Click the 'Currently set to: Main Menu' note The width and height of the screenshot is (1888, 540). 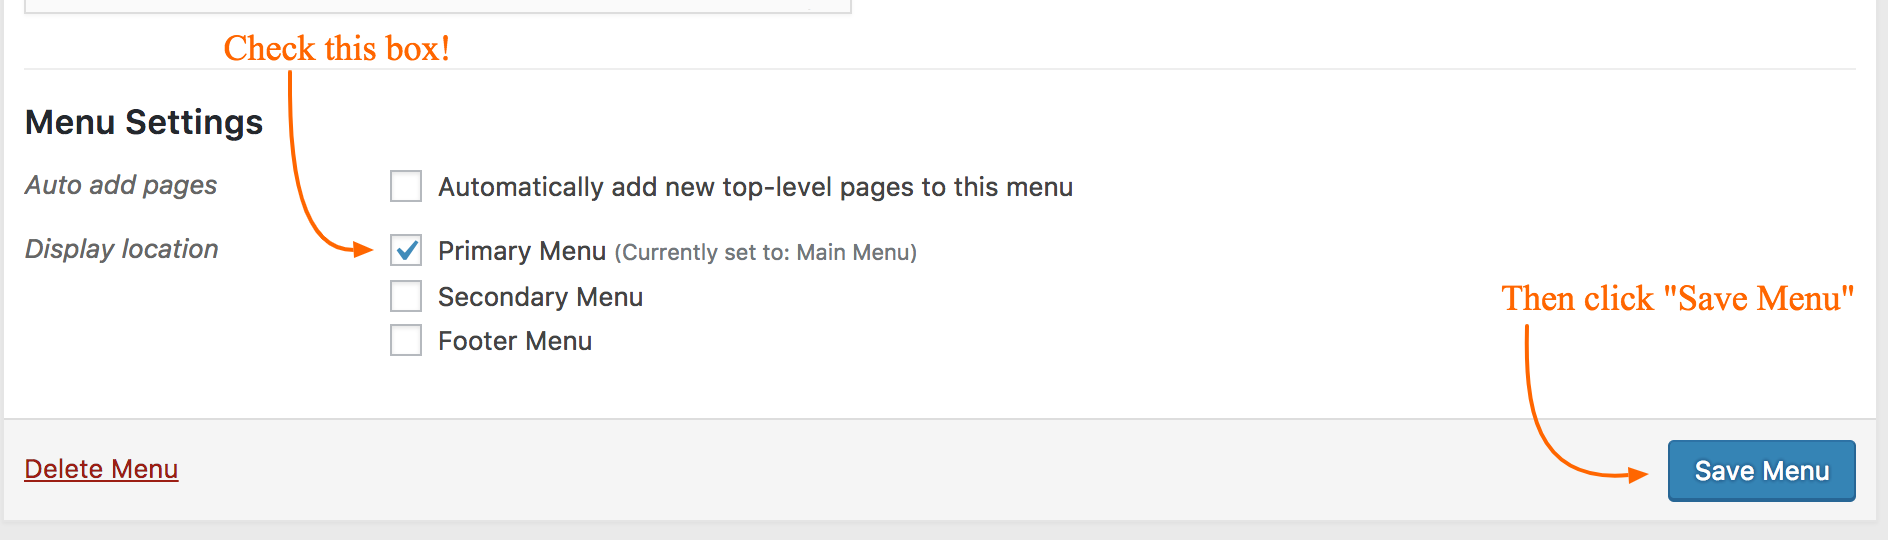[x=765, y=252]
